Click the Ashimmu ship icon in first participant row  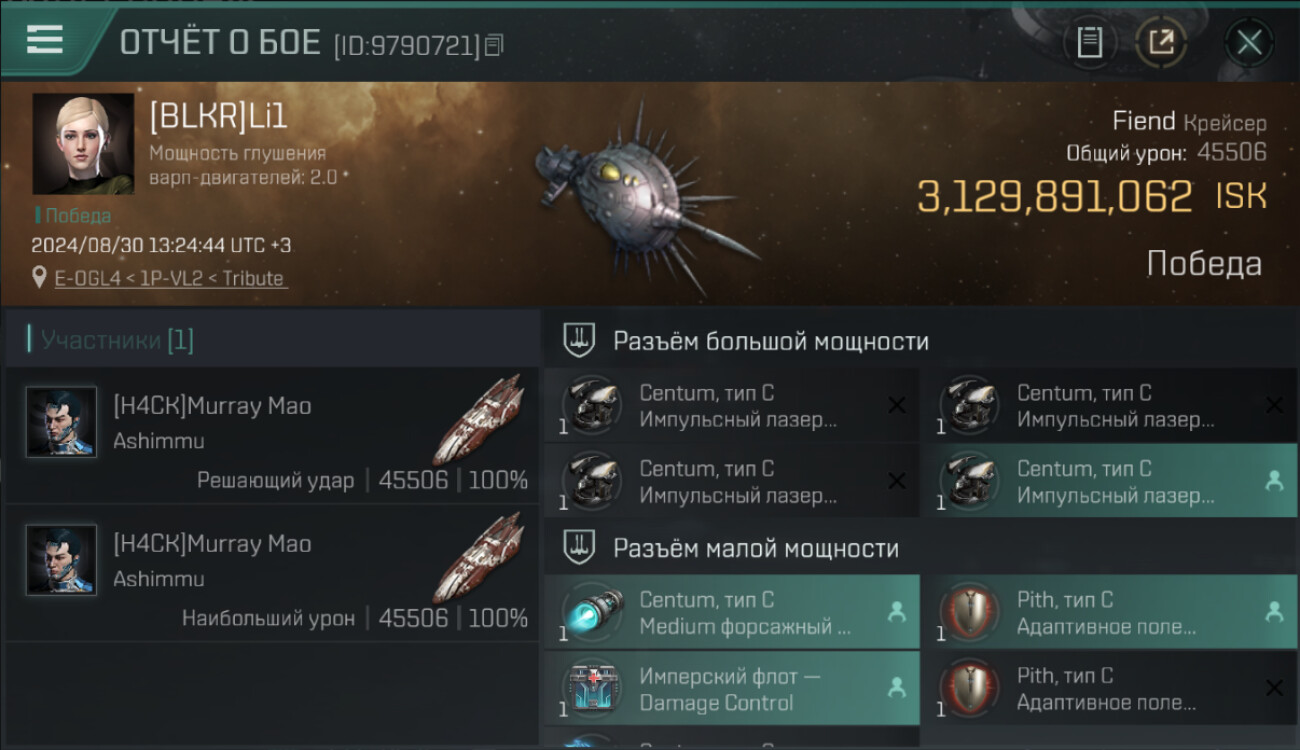pos(478,419)
